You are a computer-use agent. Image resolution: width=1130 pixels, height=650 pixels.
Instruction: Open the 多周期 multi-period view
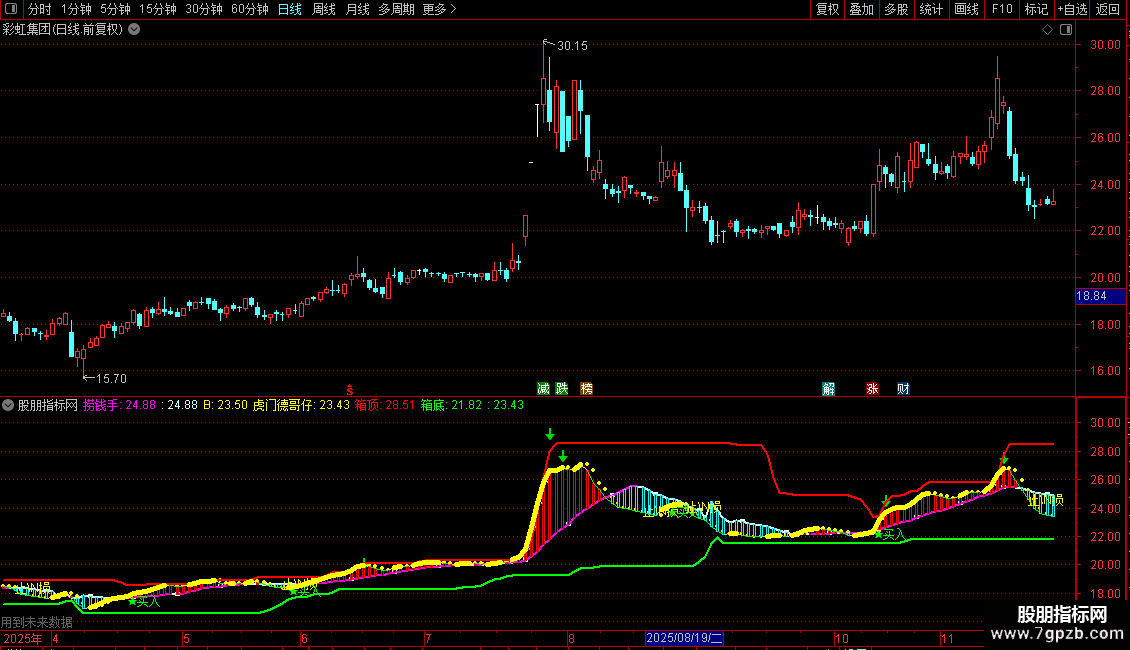pyautogui.click(x=396, y=9)
